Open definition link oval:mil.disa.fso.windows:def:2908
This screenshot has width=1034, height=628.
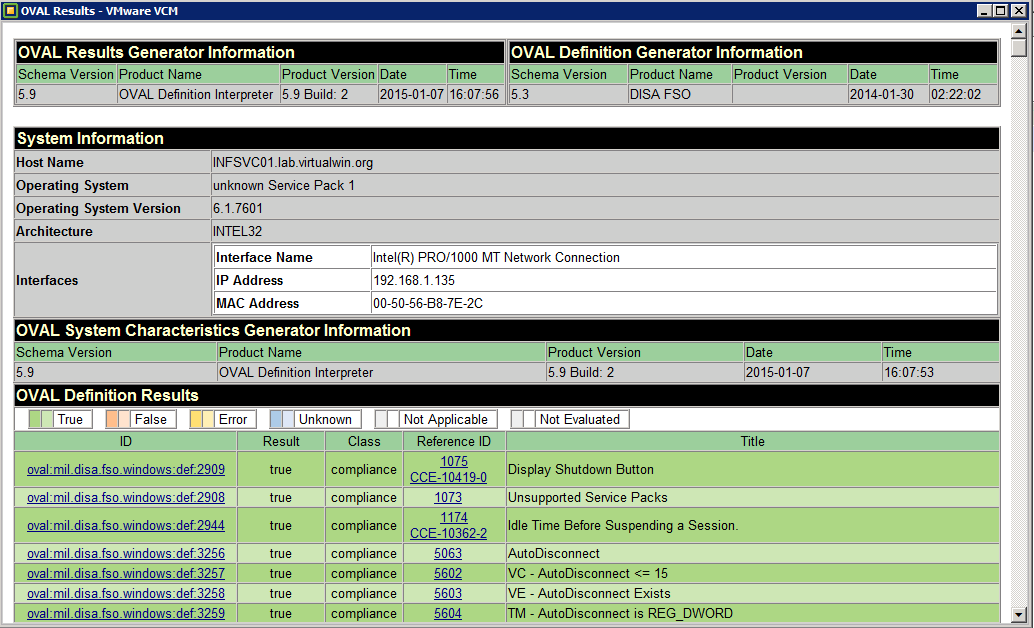point(125,497)
